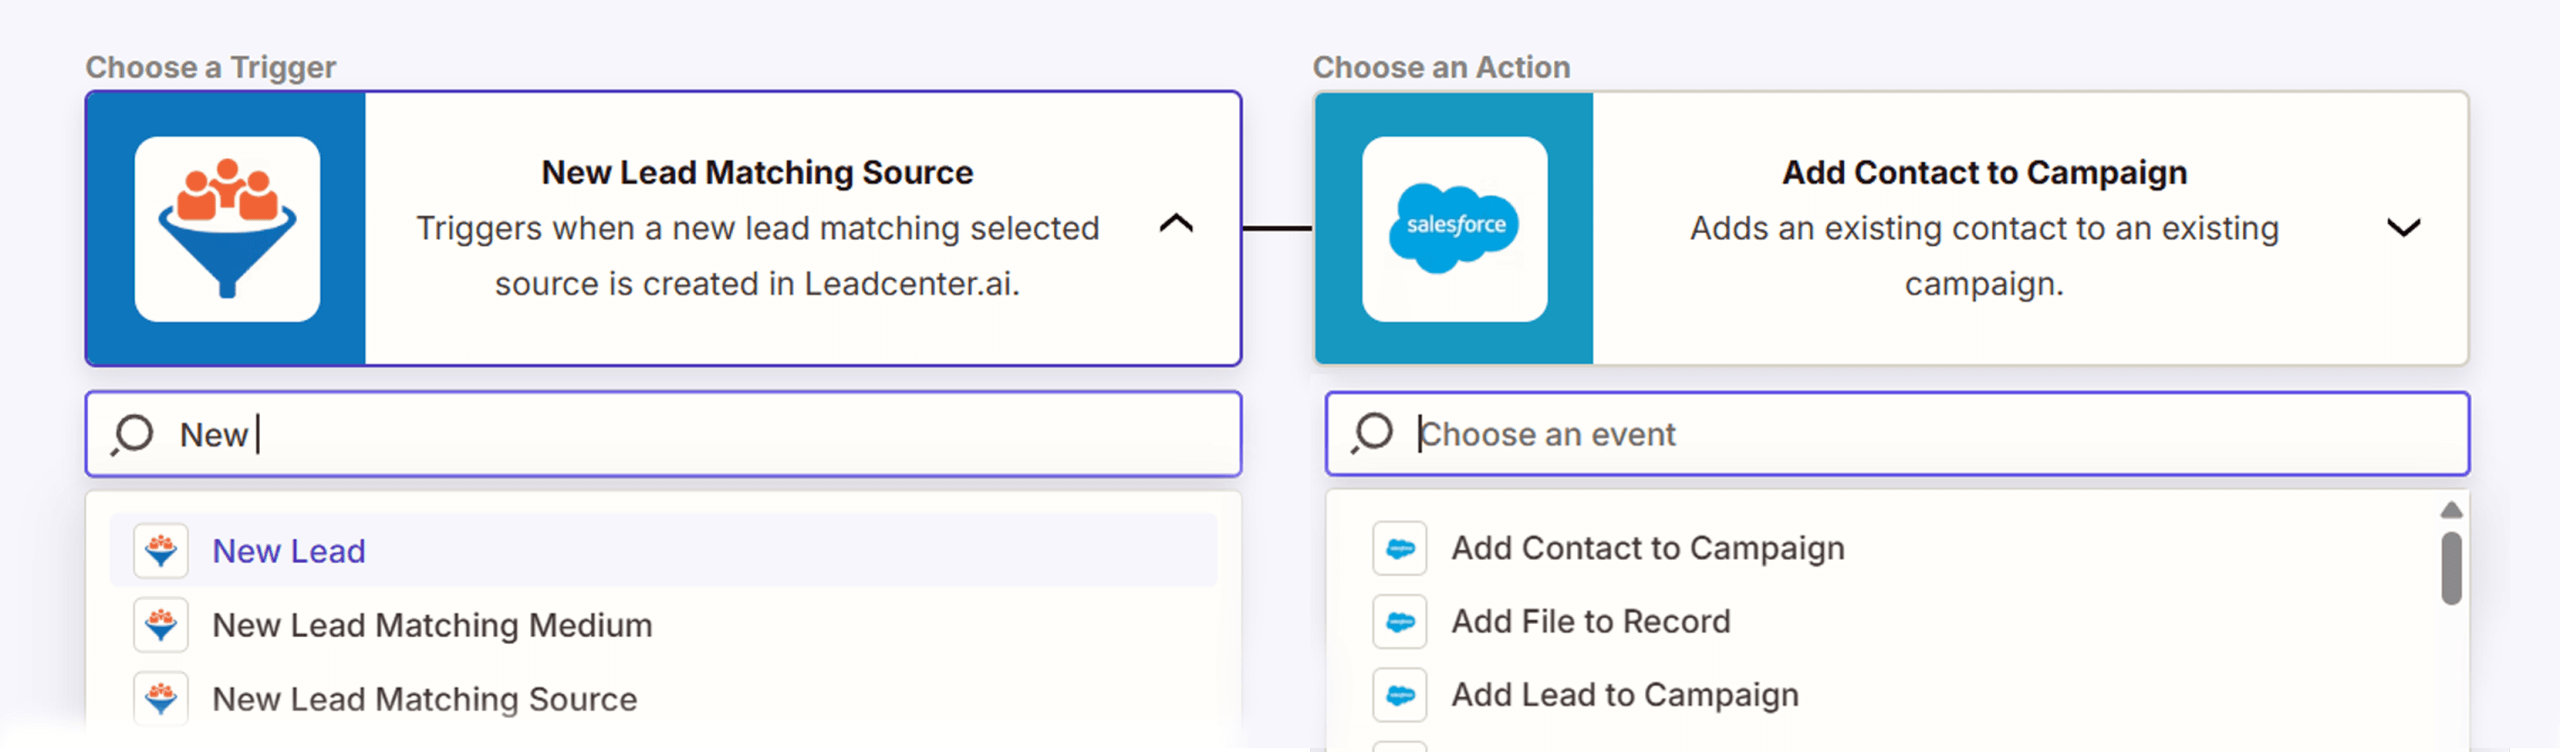Viewport: 2560px width, 752px height.
Task: Select New Lead Matching Medium trigger
Action: (663, 625)
